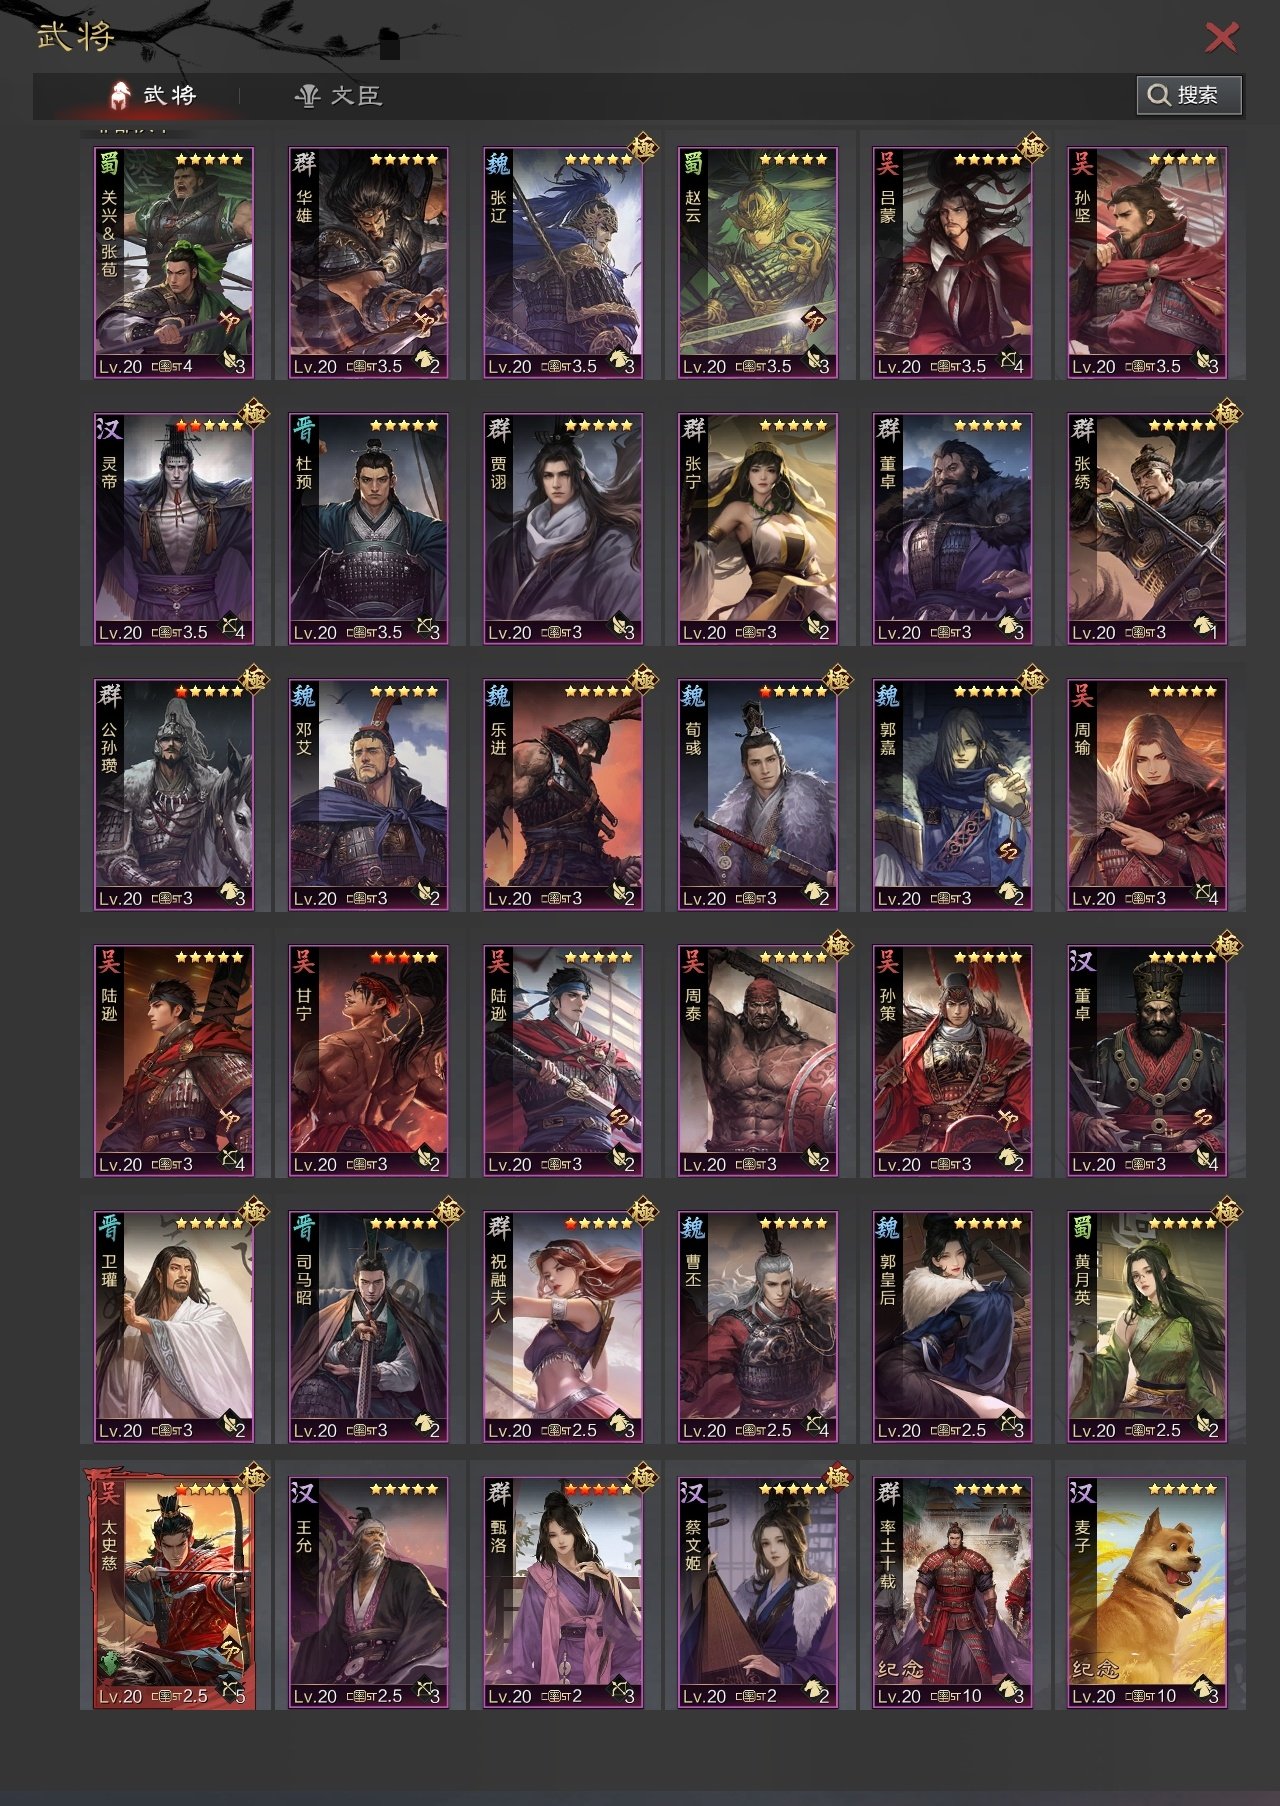Screen dimensions: 1280x1806
Task: Click the star rating on 灵帝 card
Action: coord(208,425)
